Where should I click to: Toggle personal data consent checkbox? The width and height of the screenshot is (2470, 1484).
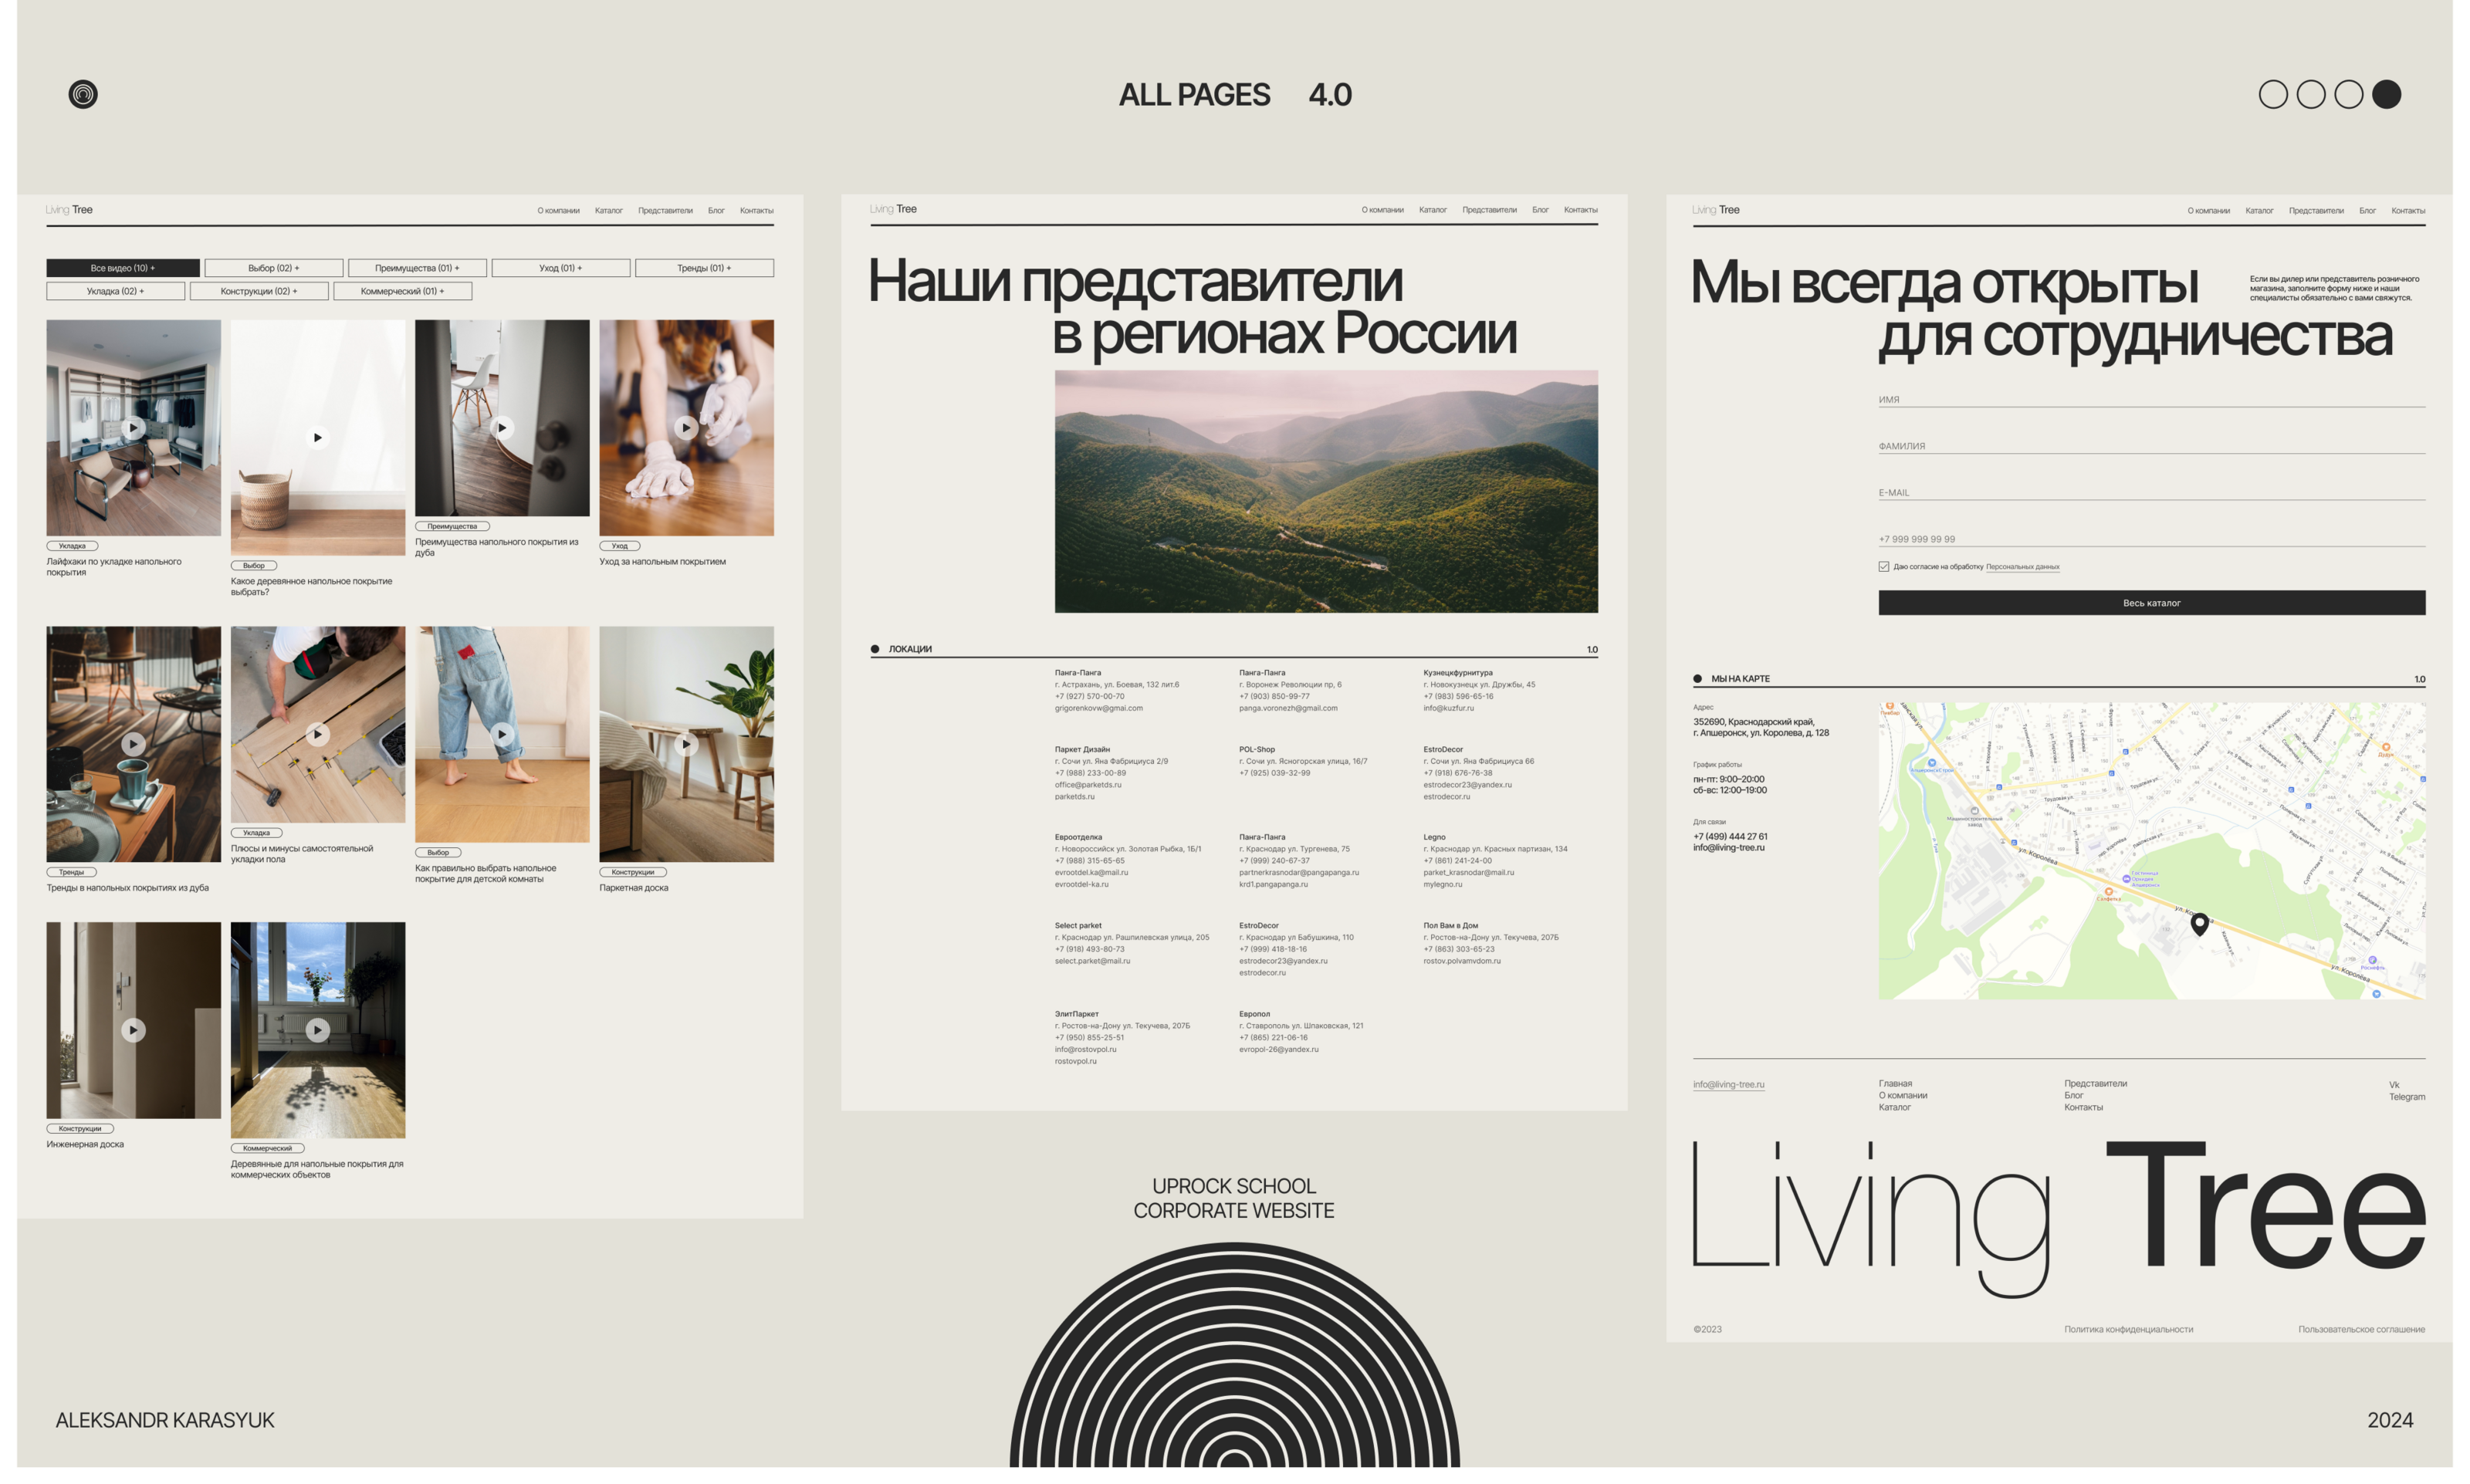tap(1884, 567)
